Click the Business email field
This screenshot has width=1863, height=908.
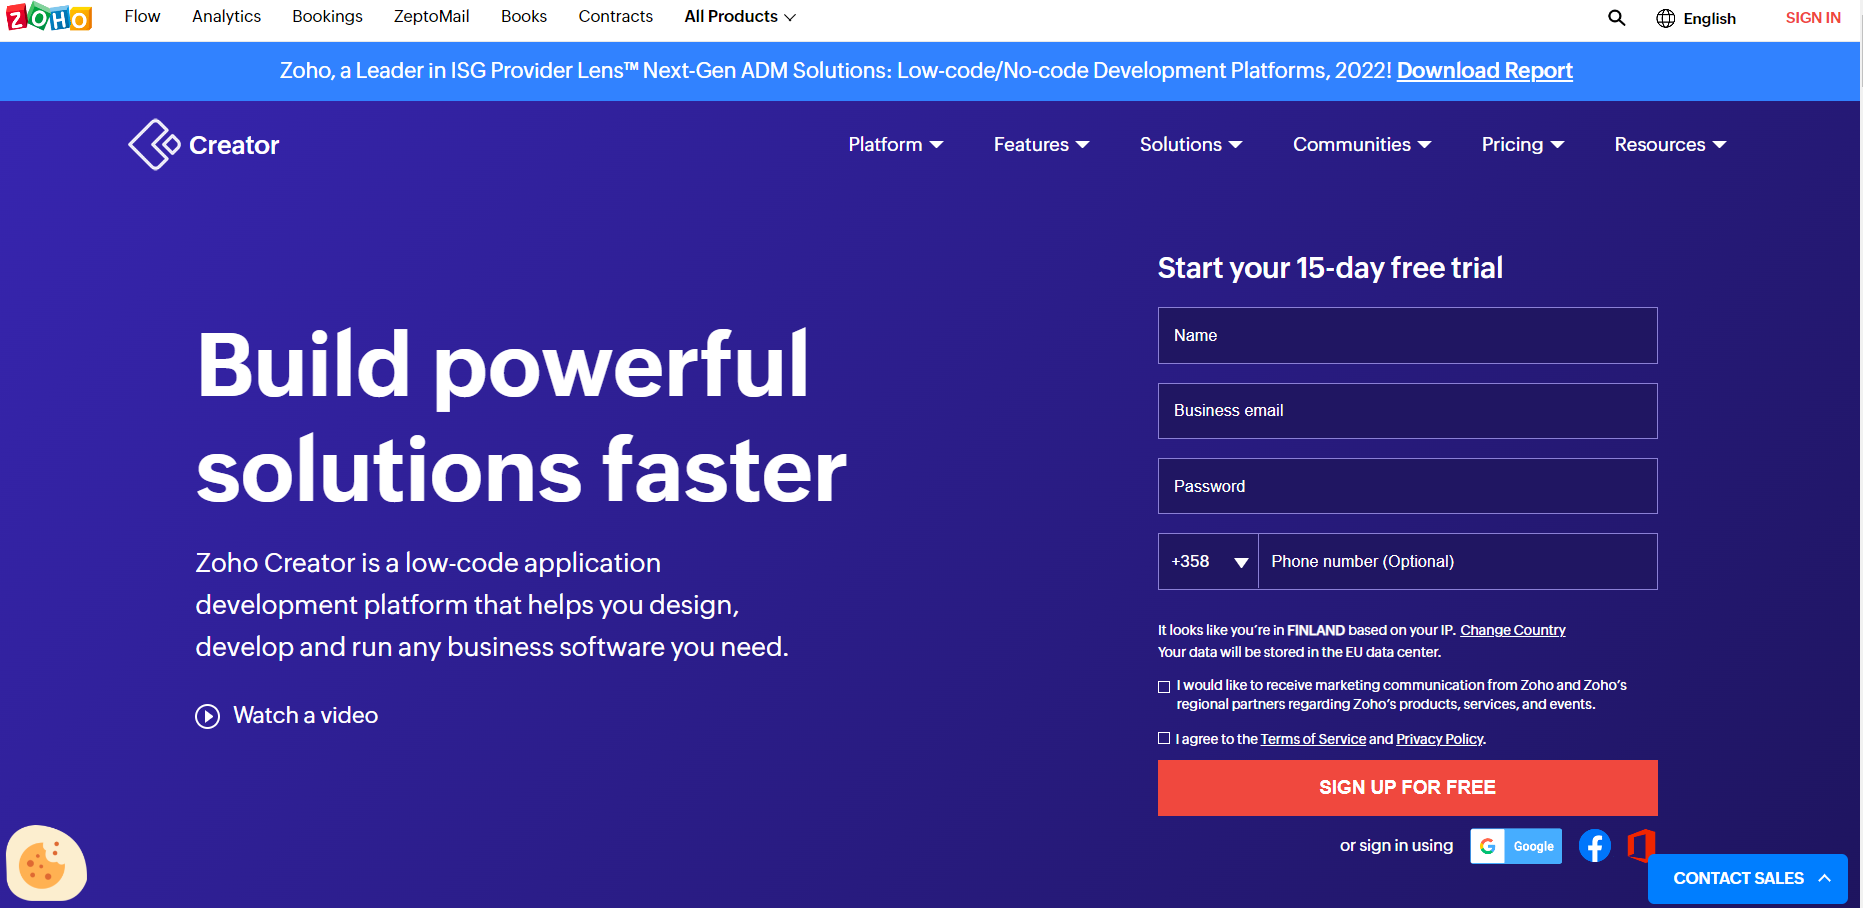[1407, 411]
